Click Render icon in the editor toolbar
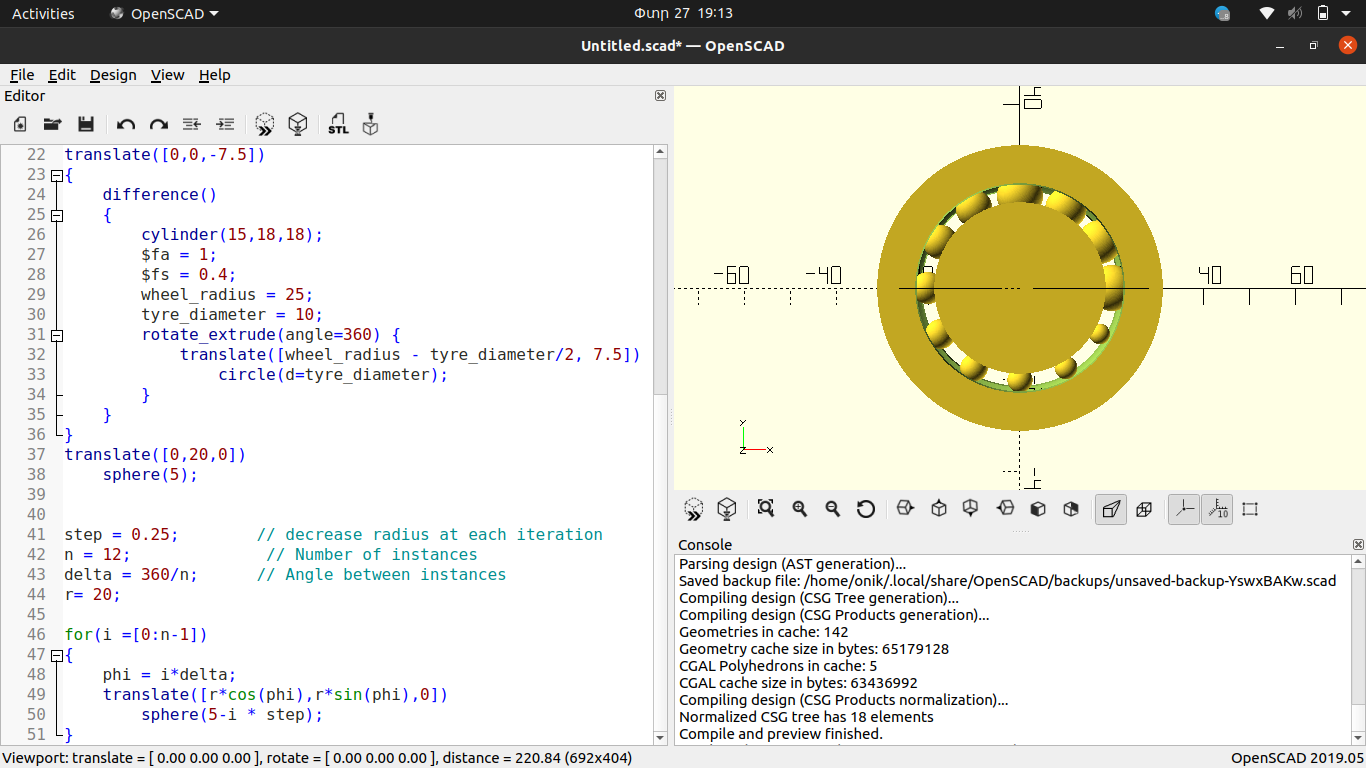Viewport: 1366px width, 768px height. tap(297, 124)
